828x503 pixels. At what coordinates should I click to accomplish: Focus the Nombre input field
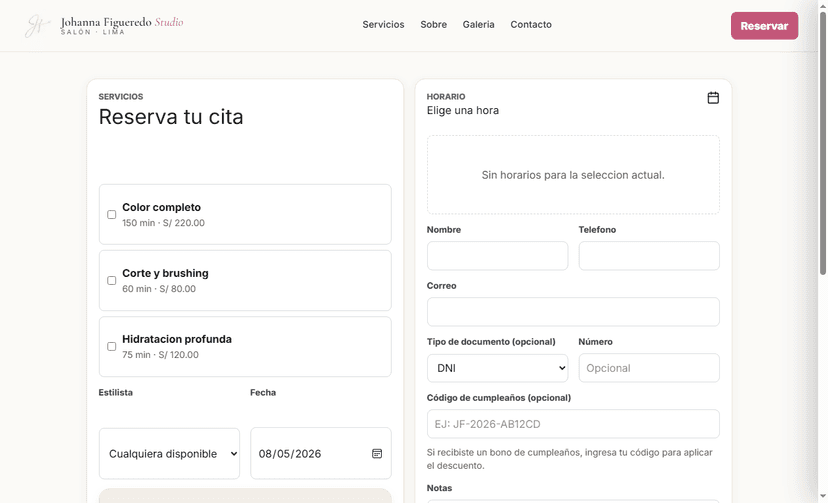[497, 256]
